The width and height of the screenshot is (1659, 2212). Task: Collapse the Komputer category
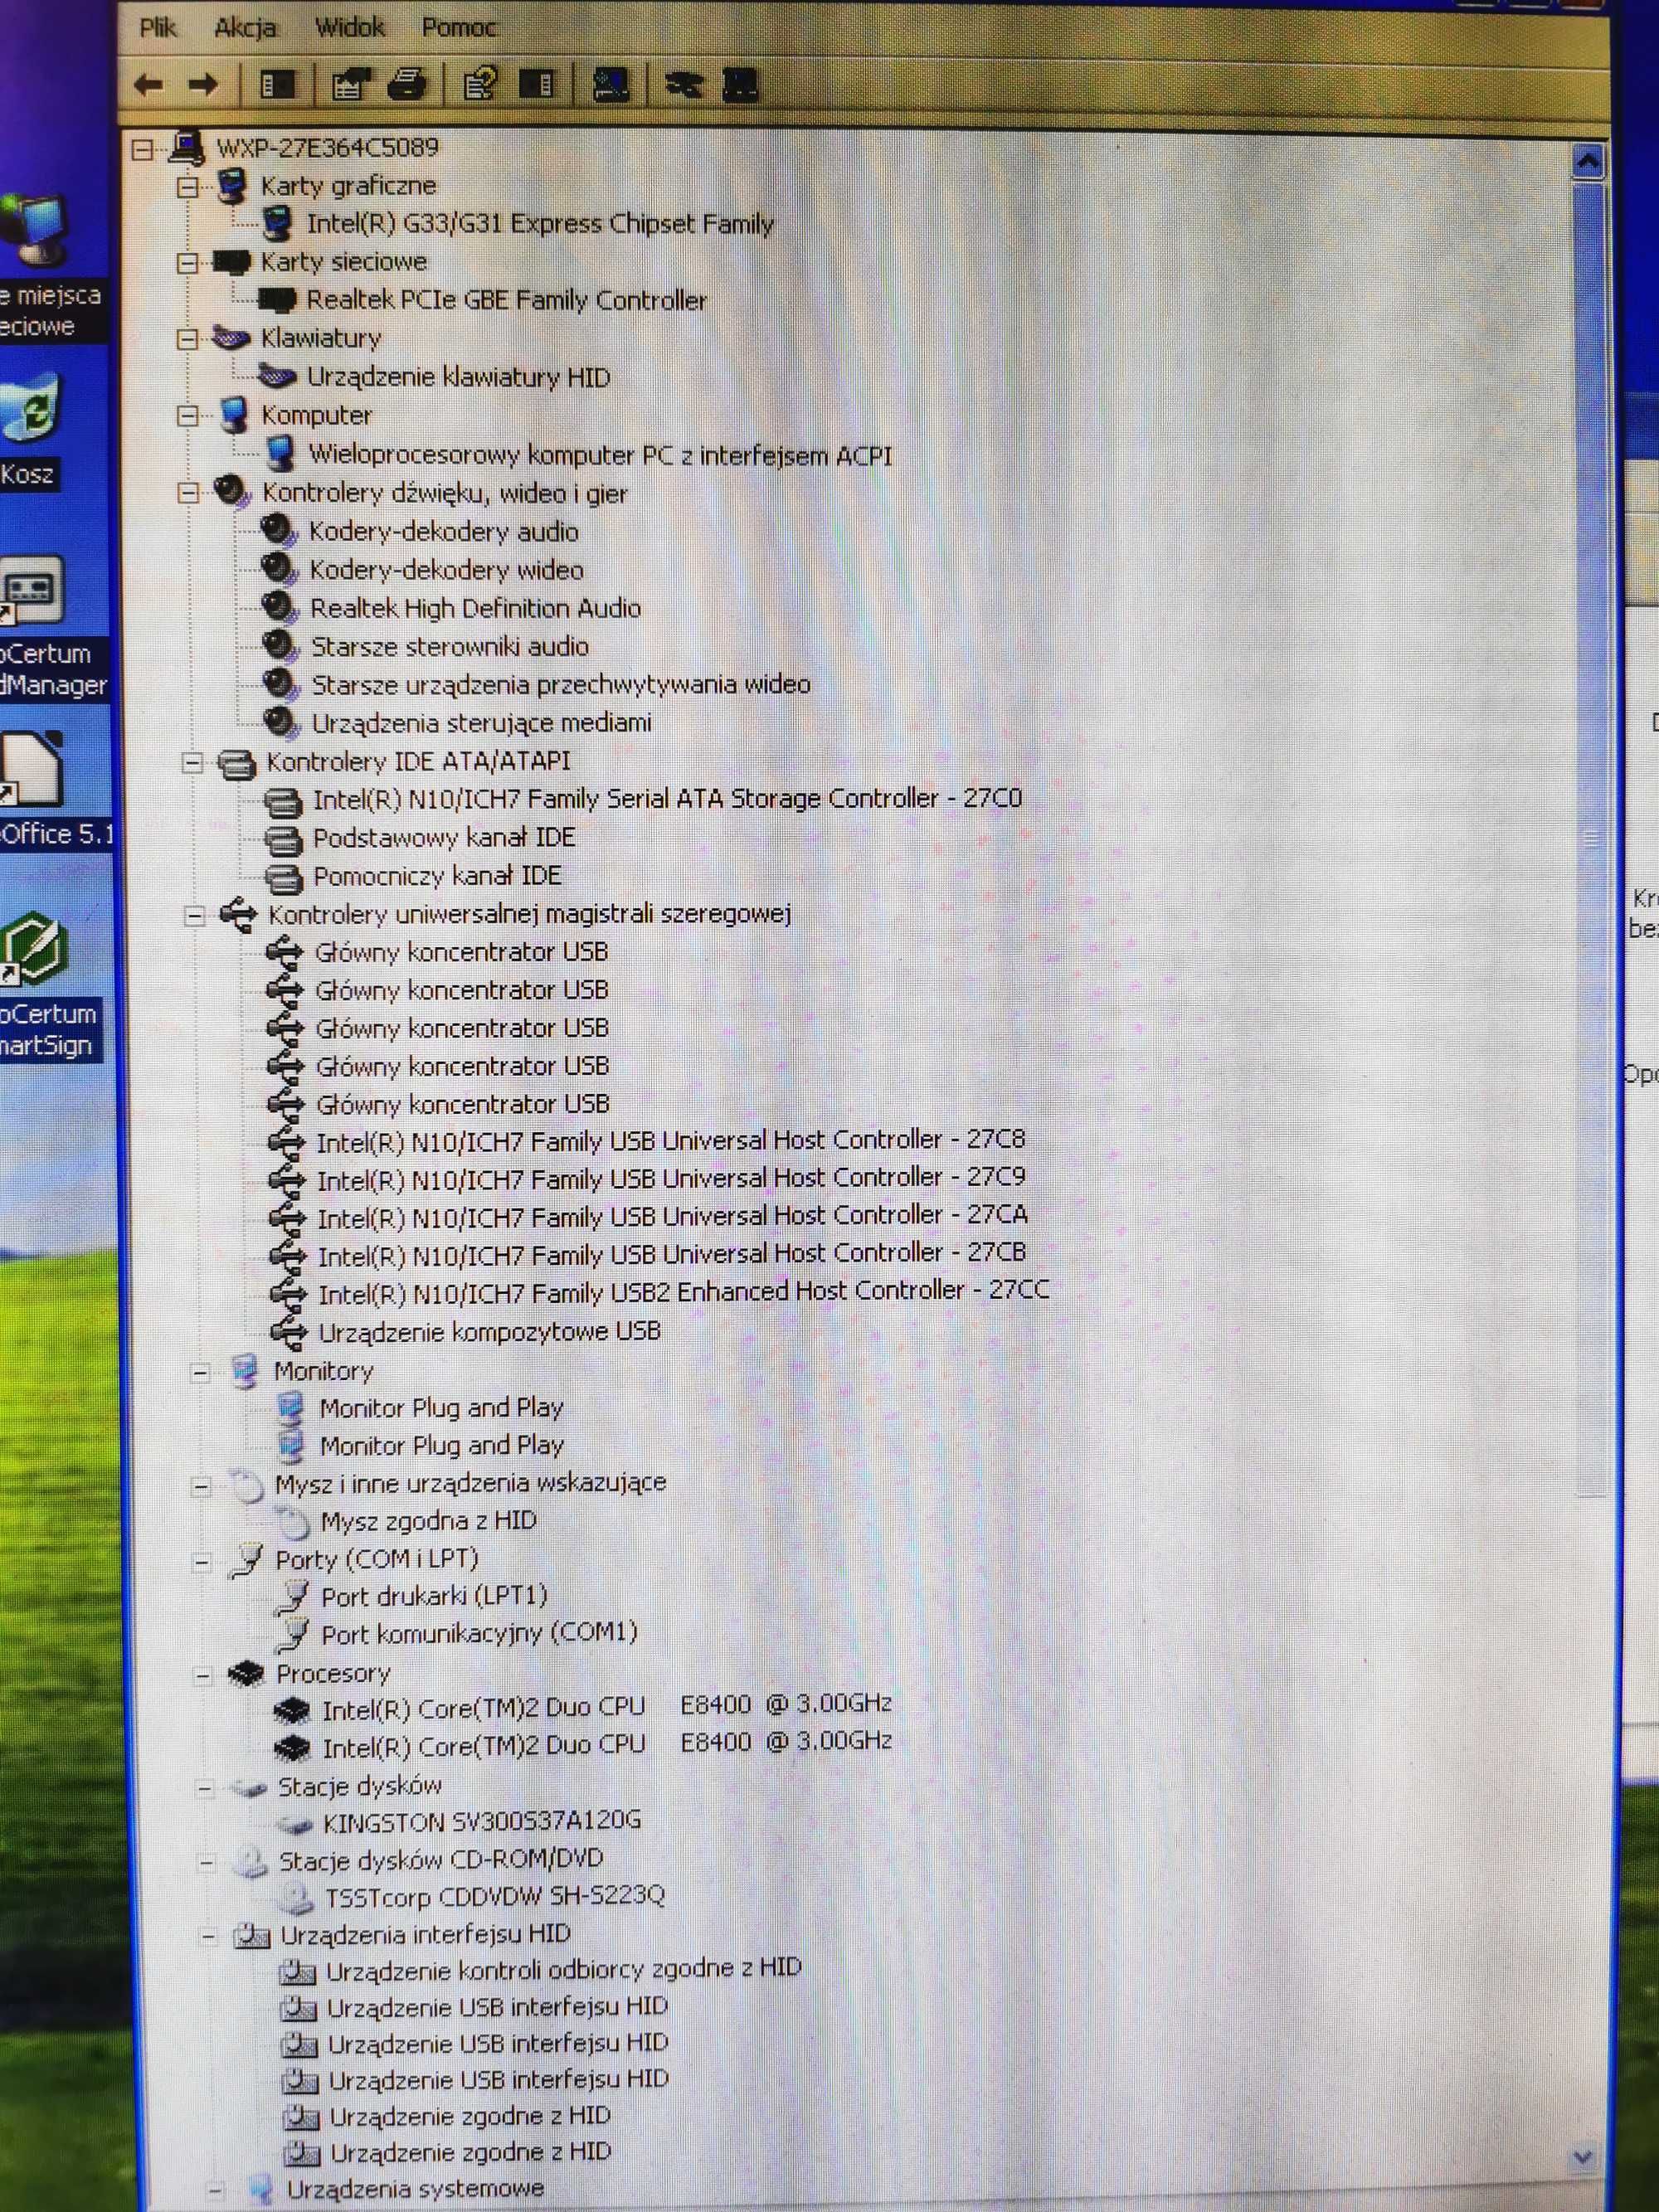click(187, 415)
